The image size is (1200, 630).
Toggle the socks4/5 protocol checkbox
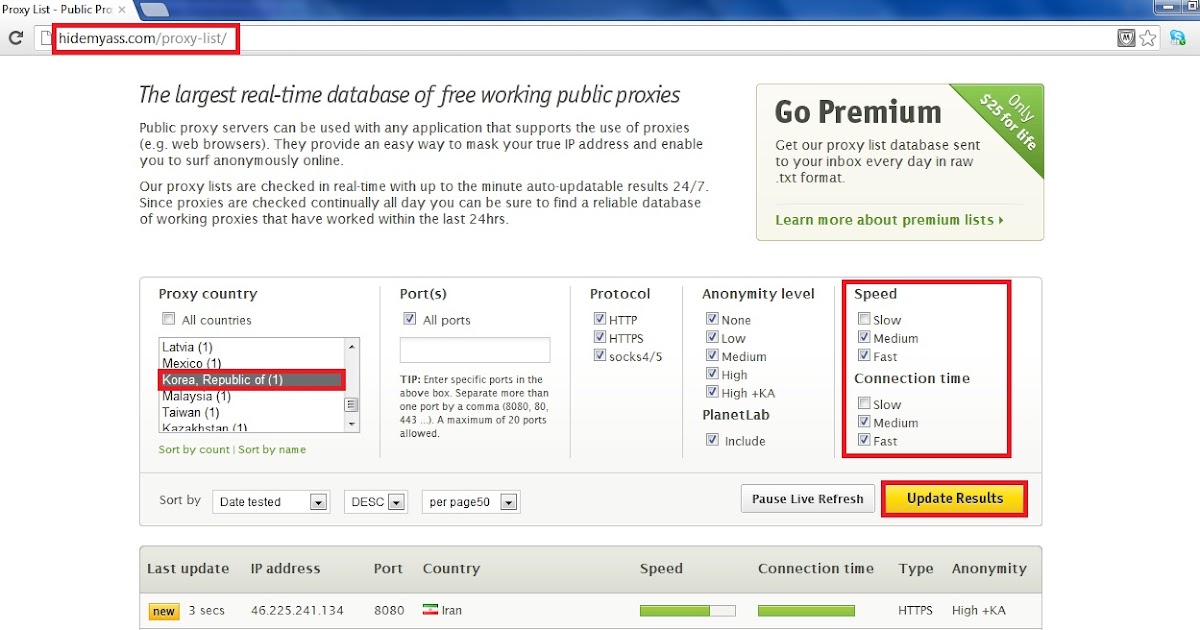pos(600,355)
